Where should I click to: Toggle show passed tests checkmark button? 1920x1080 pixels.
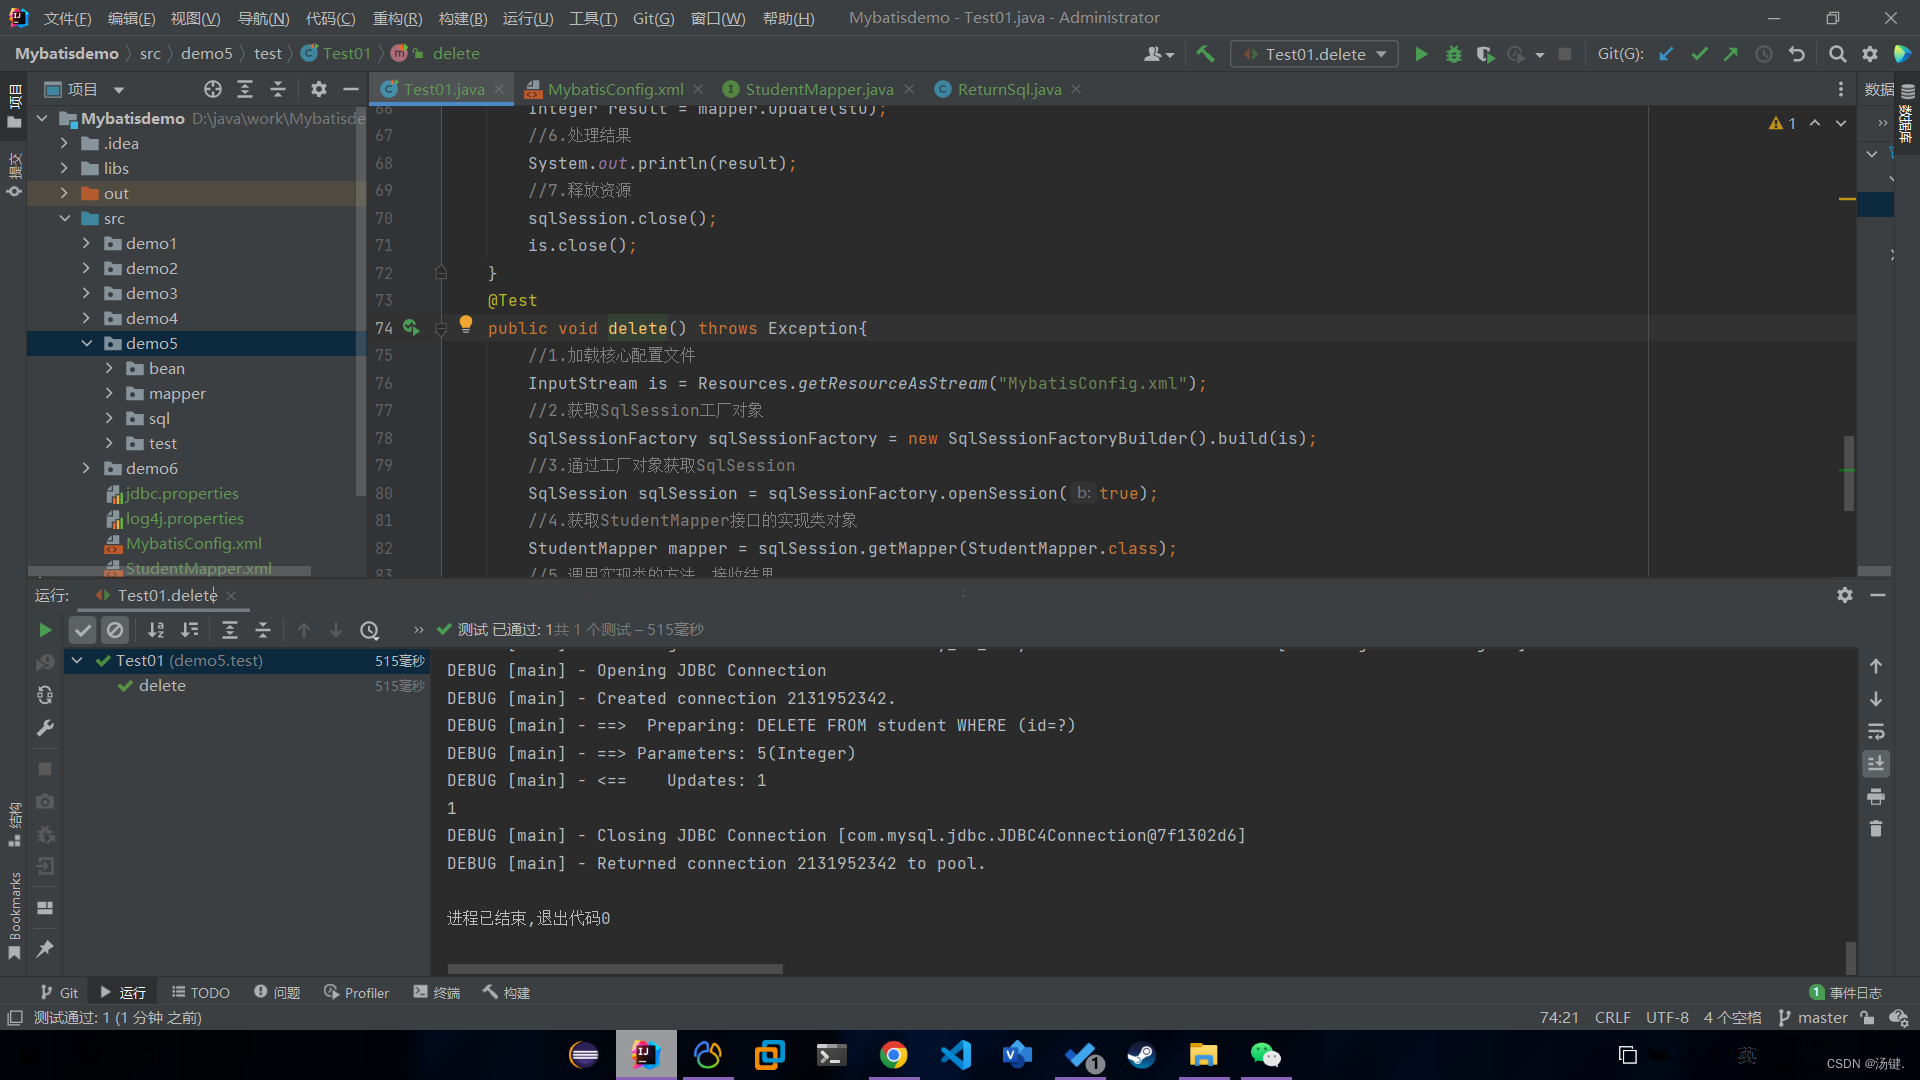click(x=83, y=630)
